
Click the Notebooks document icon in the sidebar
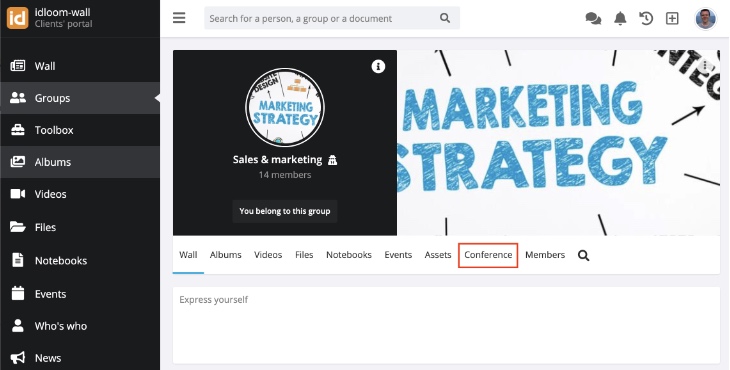click(x=18, y=260)
